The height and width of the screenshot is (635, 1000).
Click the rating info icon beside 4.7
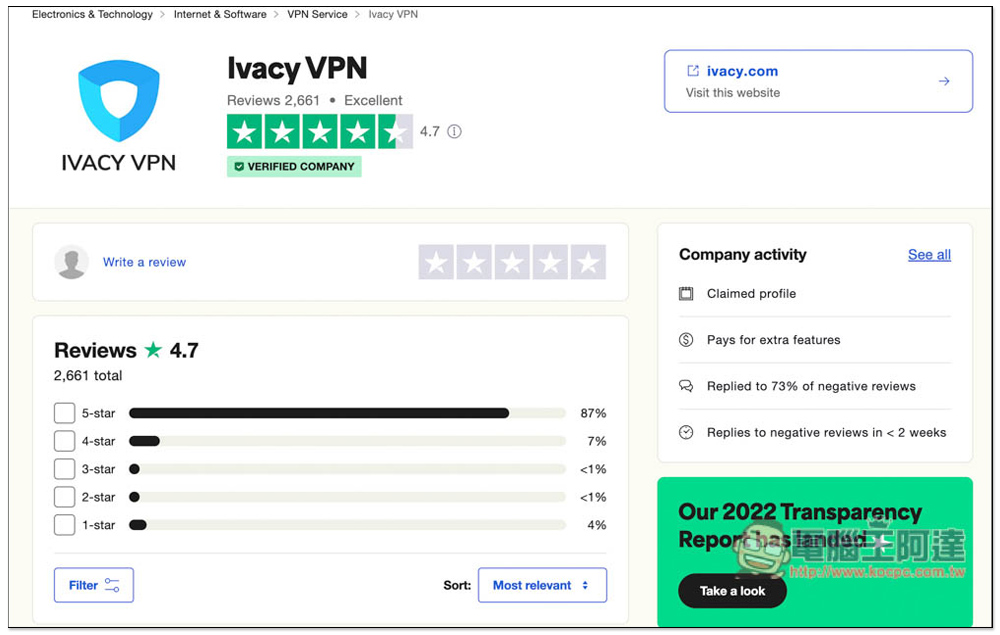454,131
